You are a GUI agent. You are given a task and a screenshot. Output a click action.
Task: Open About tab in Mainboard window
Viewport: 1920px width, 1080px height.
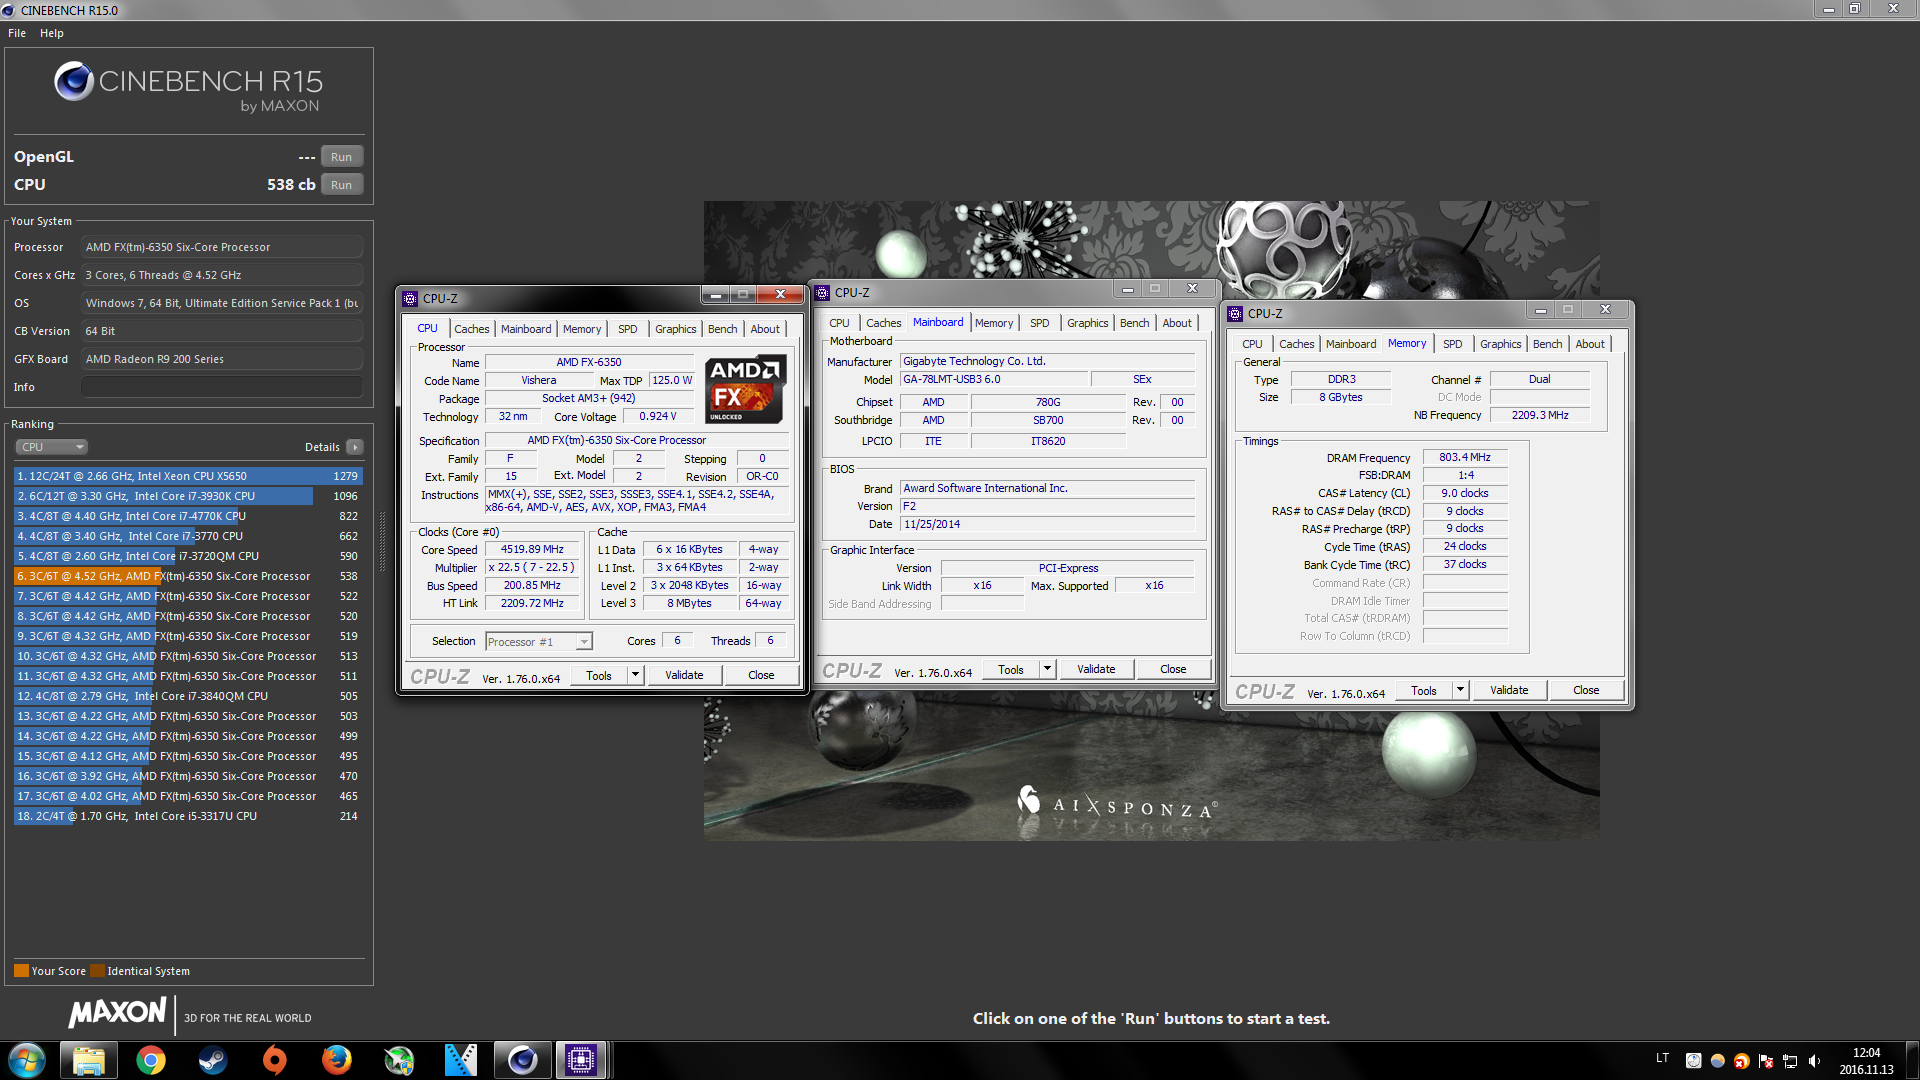coord(1177,323)
